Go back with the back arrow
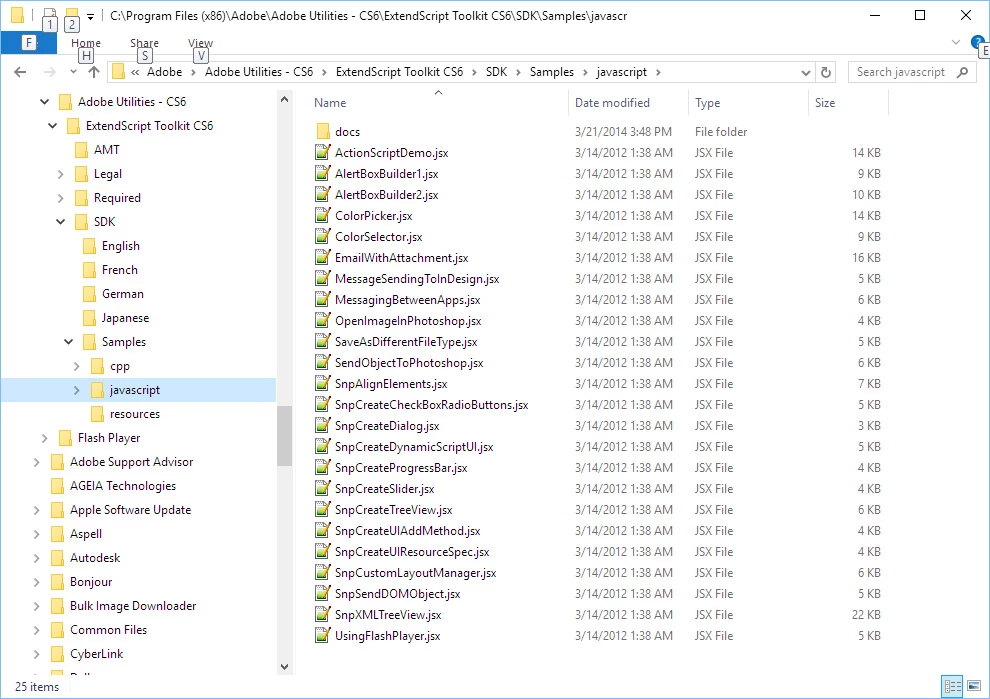 coord(20,72)
